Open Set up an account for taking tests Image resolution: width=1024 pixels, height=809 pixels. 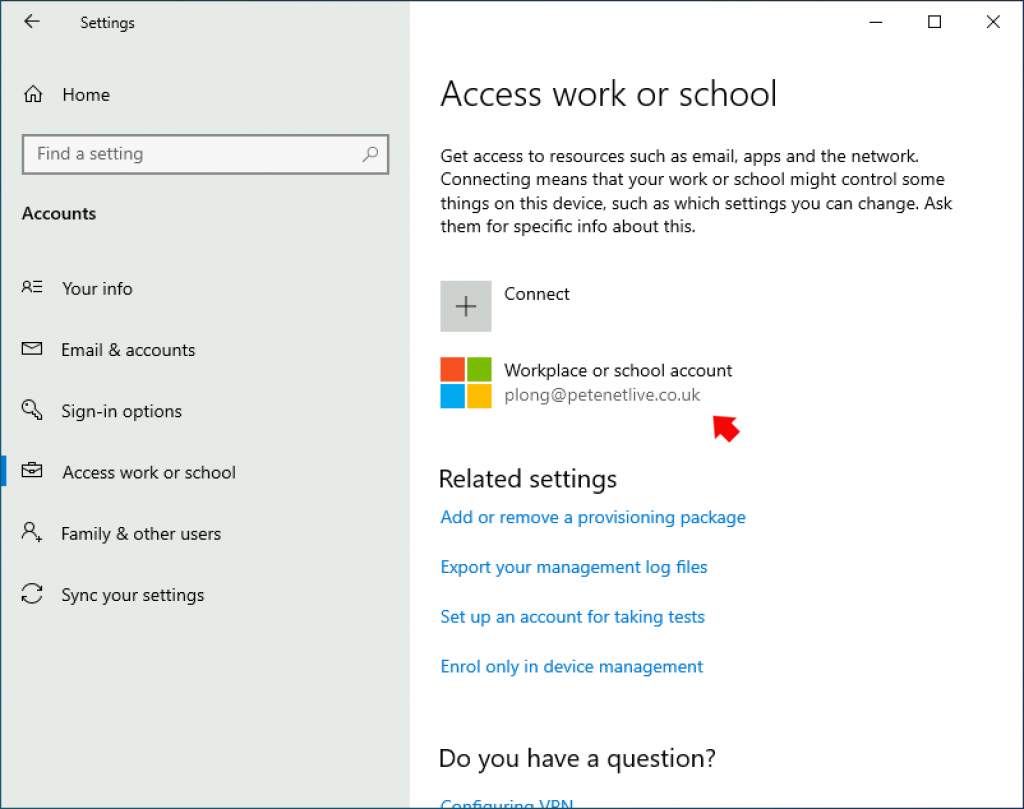pos(572,617)
